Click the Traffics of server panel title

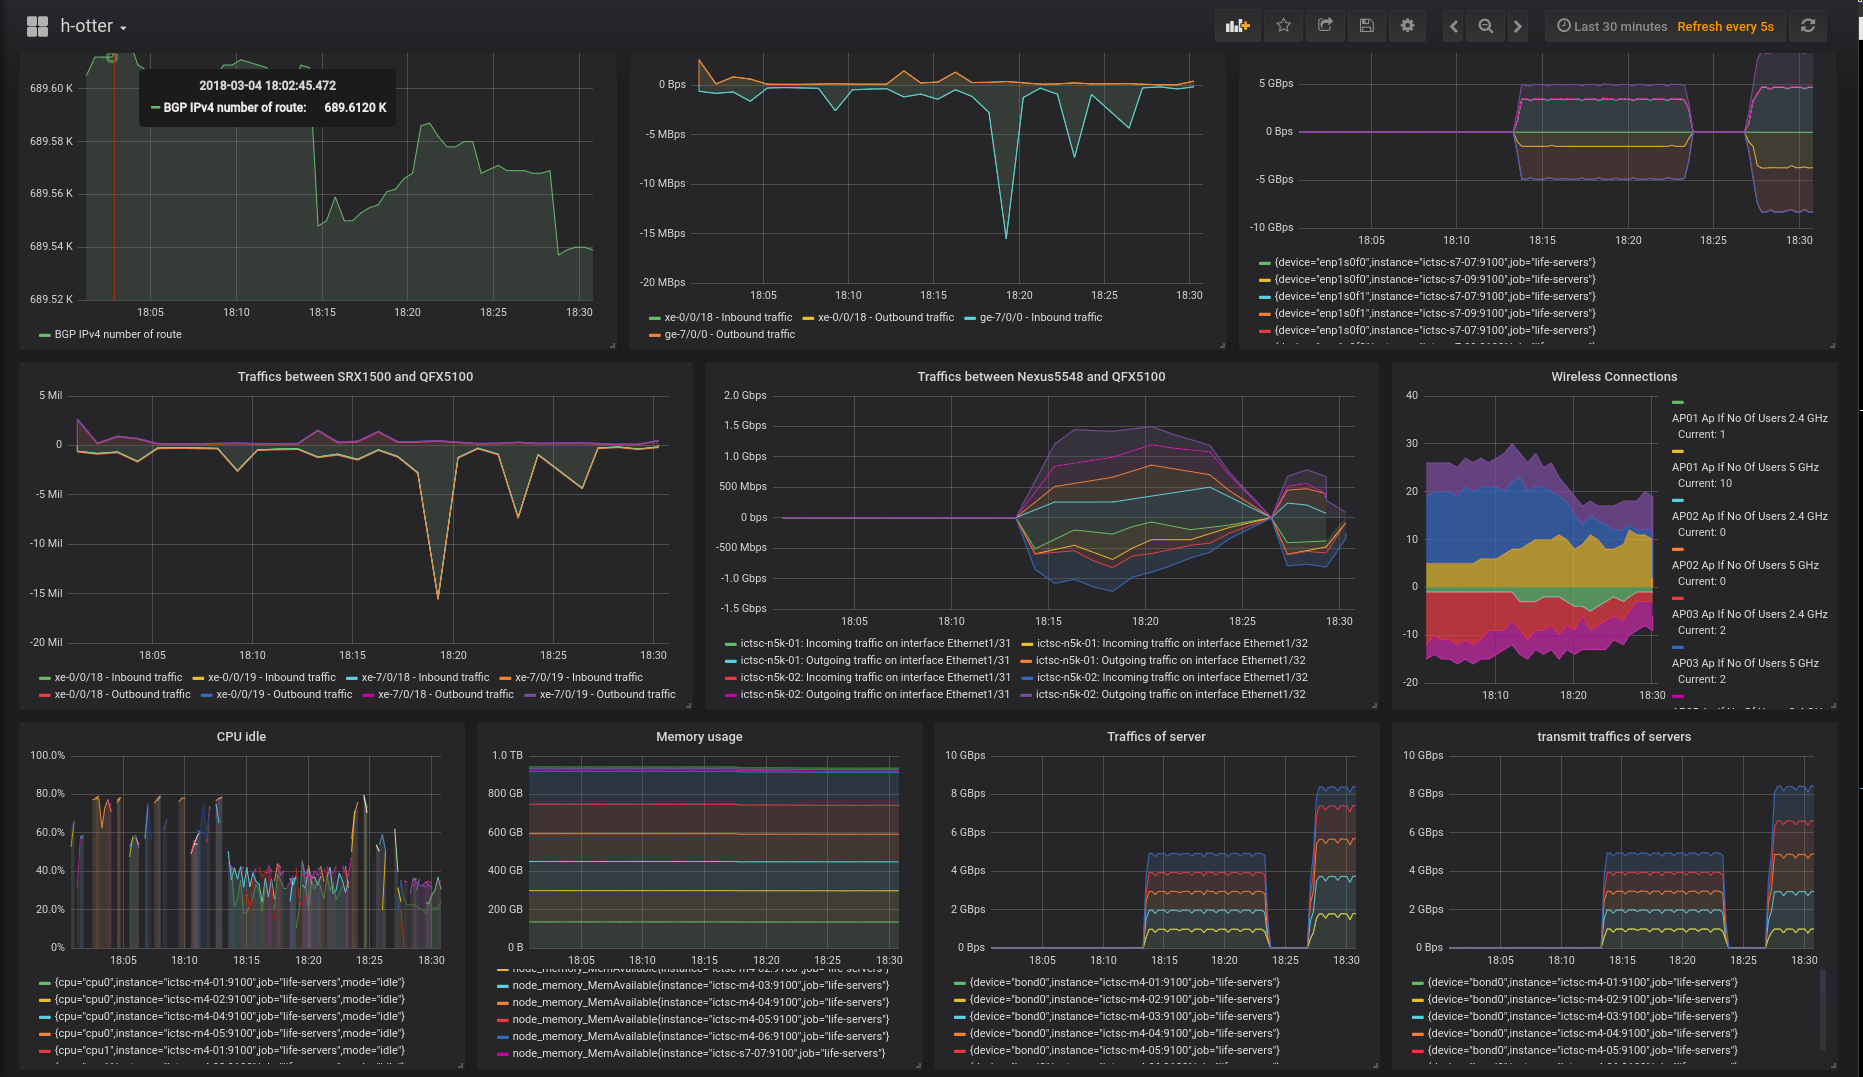click(1156, 737)
